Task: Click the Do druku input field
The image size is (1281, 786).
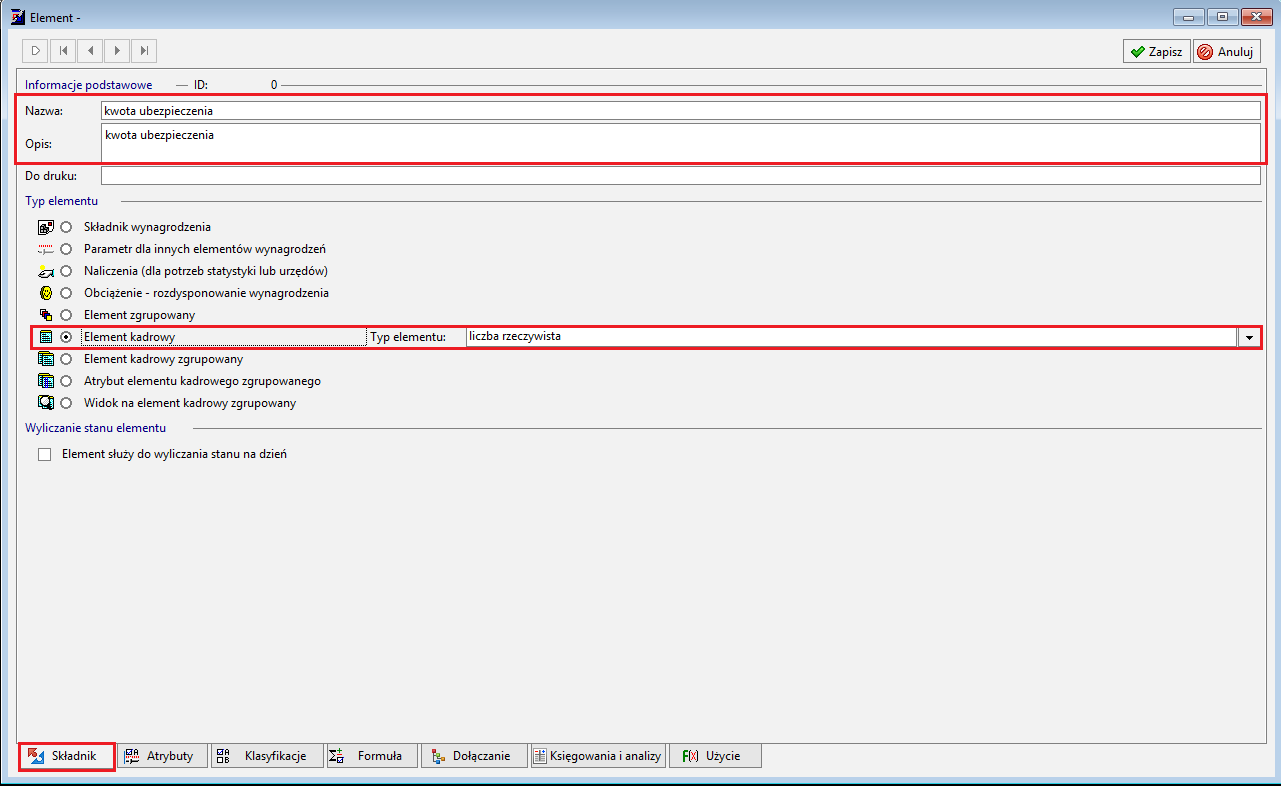Action: point(681,176)
